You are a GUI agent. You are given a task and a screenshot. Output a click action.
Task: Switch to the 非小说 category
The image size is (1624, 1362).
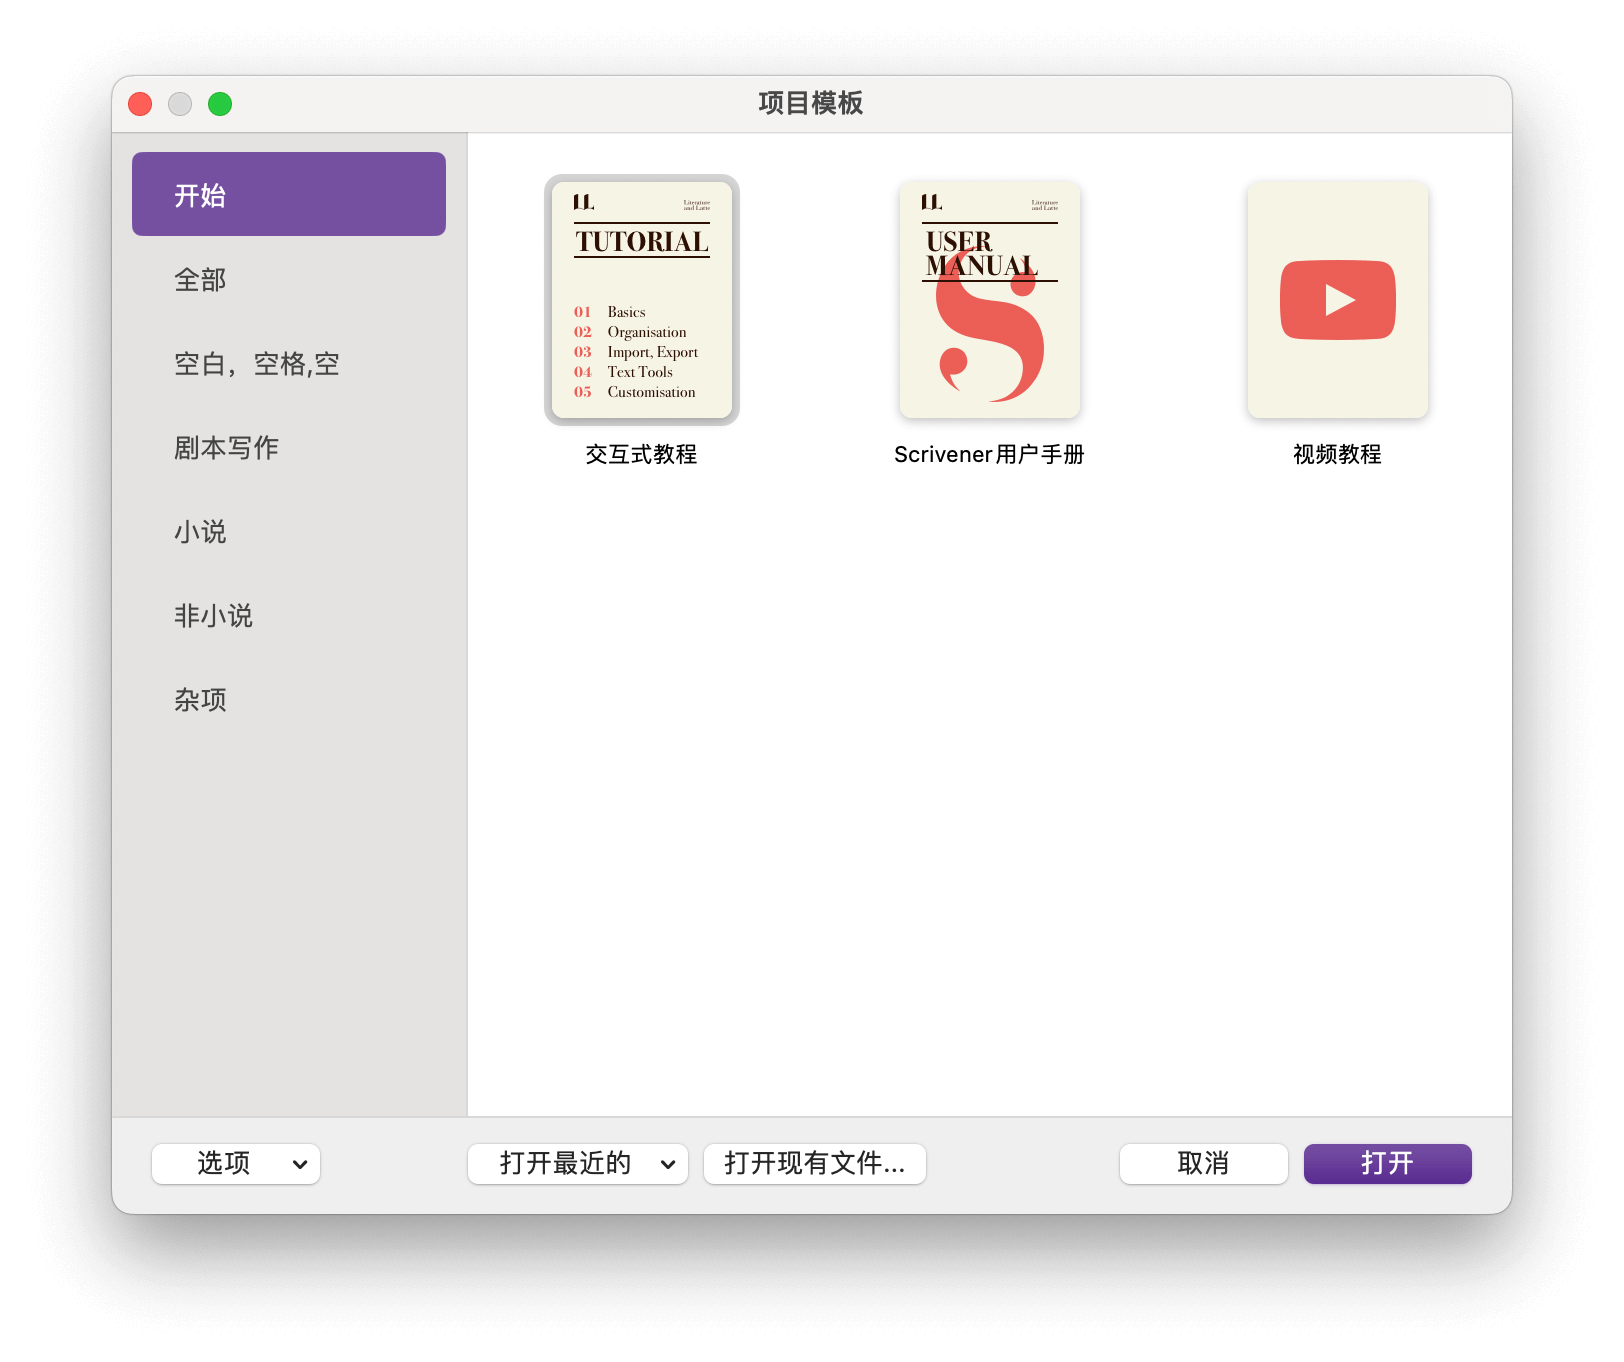coord(289,615)
